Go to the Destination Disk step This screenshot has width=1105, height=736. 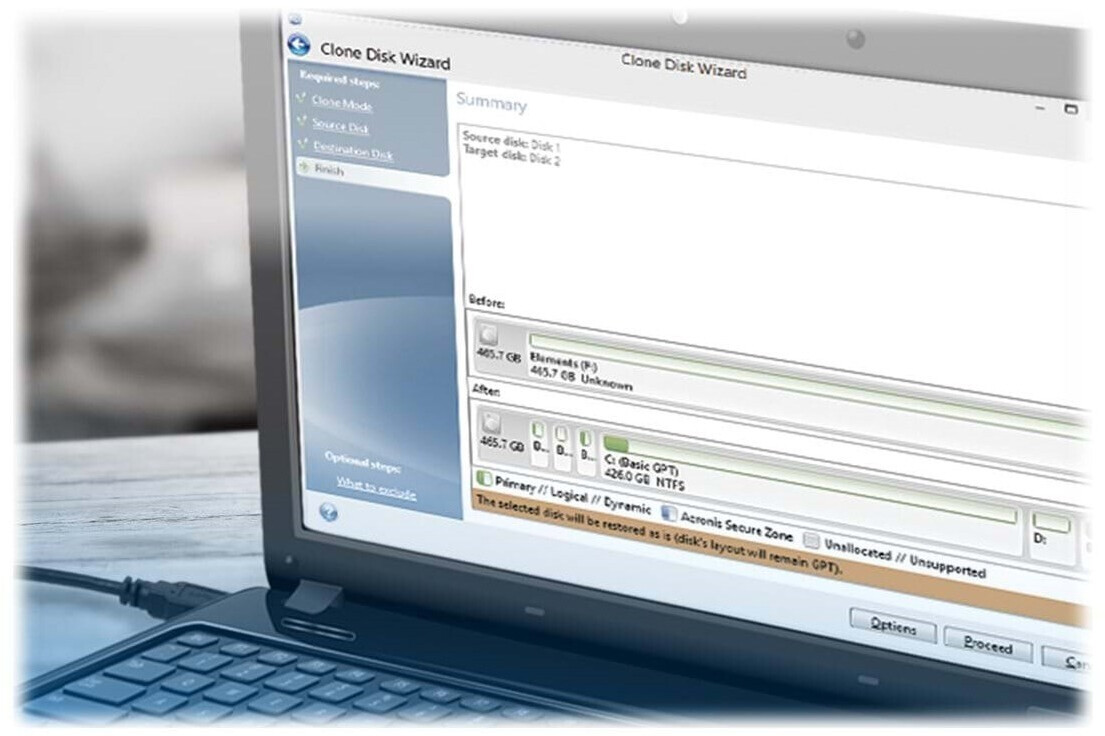click(x=352, y=151)
